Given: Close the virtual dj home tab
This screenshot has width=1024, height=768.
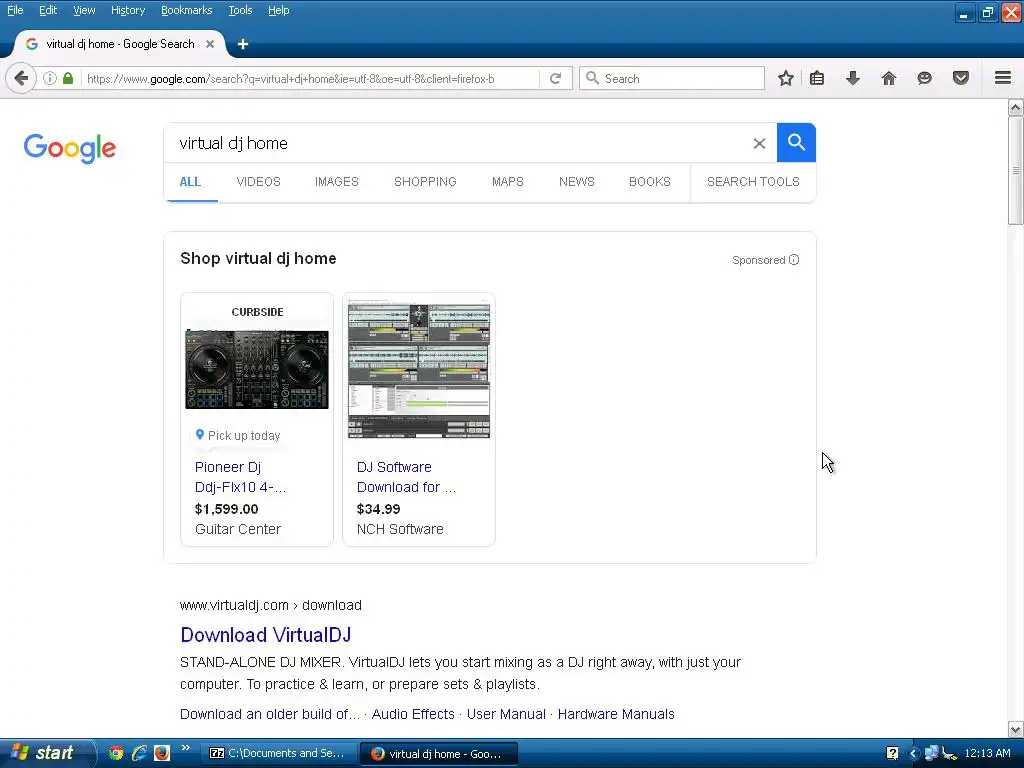Looking at the screenshot, I should coord(210,44).
